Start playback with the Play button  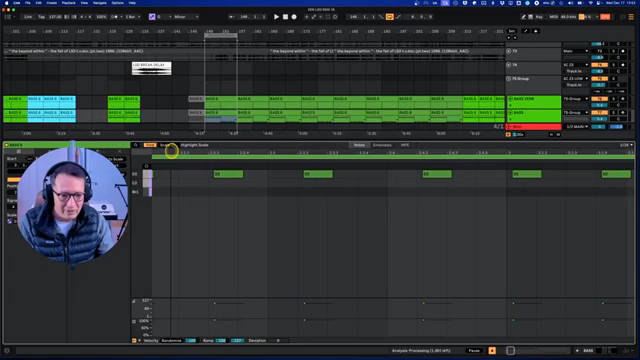pyautogui.click(x=276, y=17)
